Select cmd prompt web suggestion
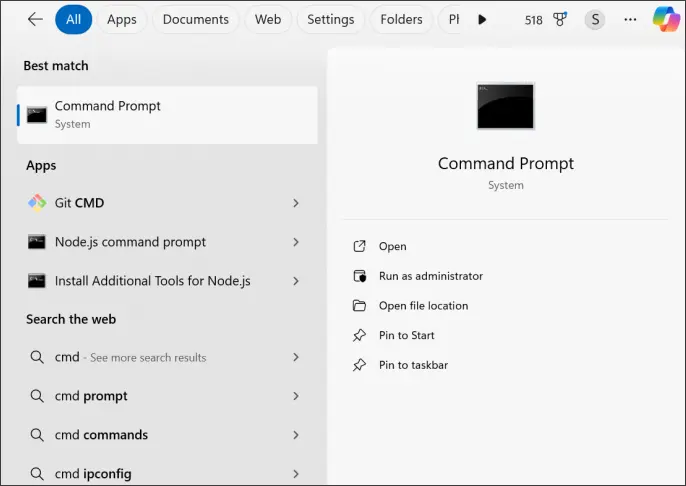 [x=167, y=396]
